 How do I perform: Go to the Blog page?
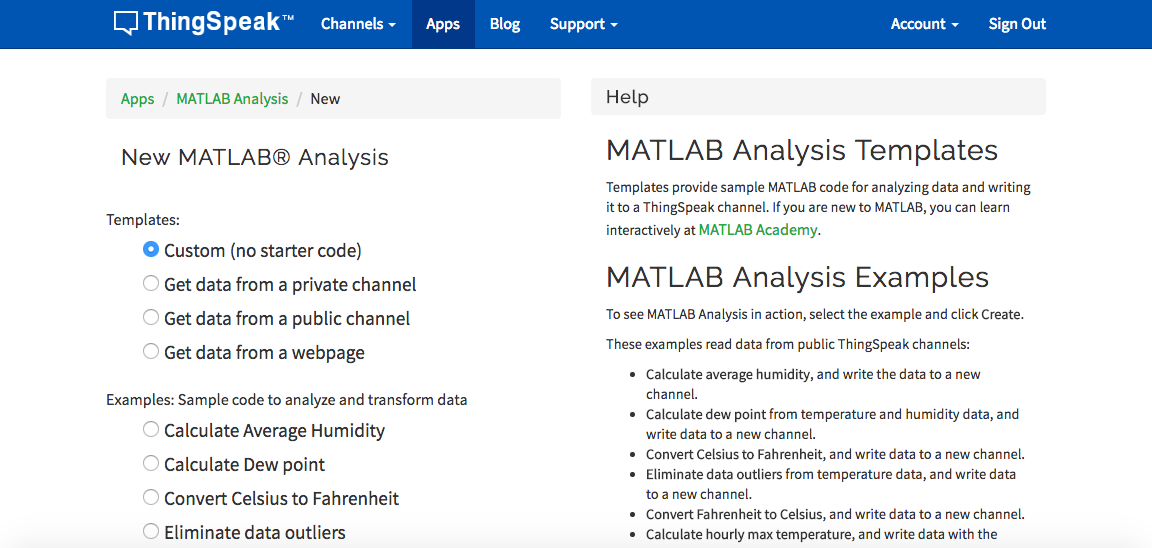pyautogui.click(x=505, y=24)
